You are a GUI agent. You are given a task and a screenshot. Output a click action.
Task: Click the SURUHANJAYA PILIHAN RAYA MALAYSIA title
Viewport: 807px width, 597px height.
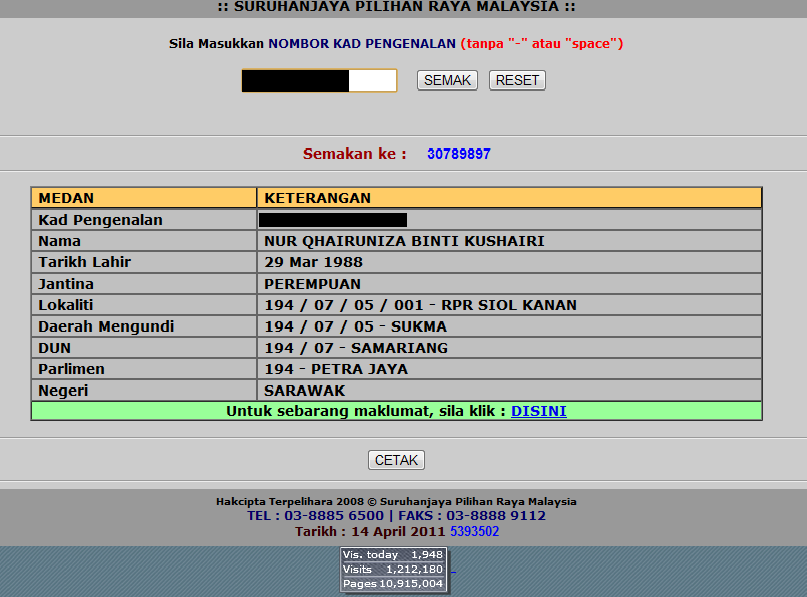coord(396,7)
